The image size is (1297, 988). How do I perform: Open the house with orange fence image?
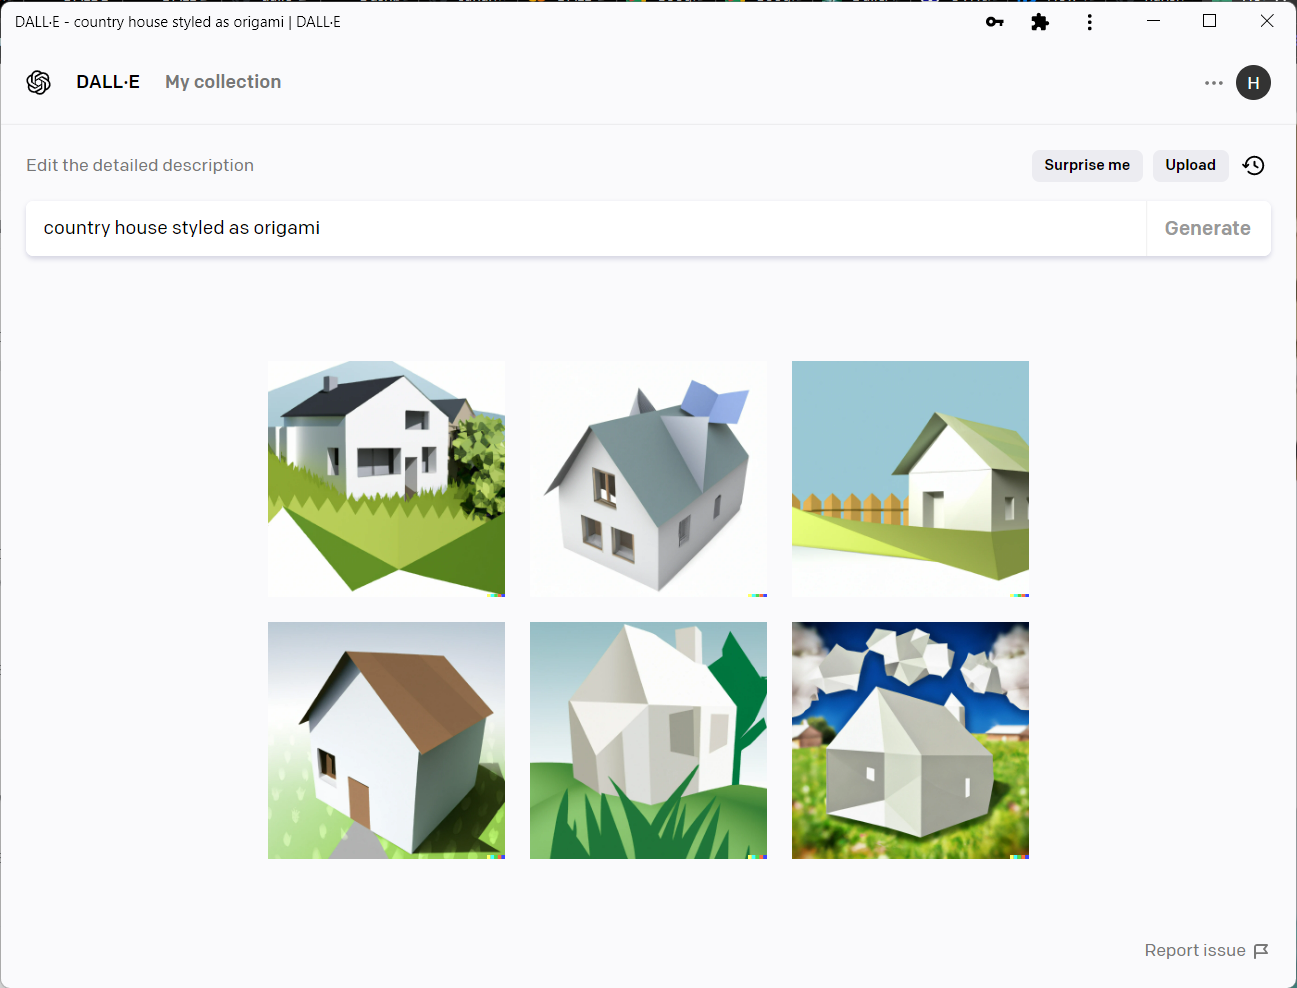click(x=910, y=479)
